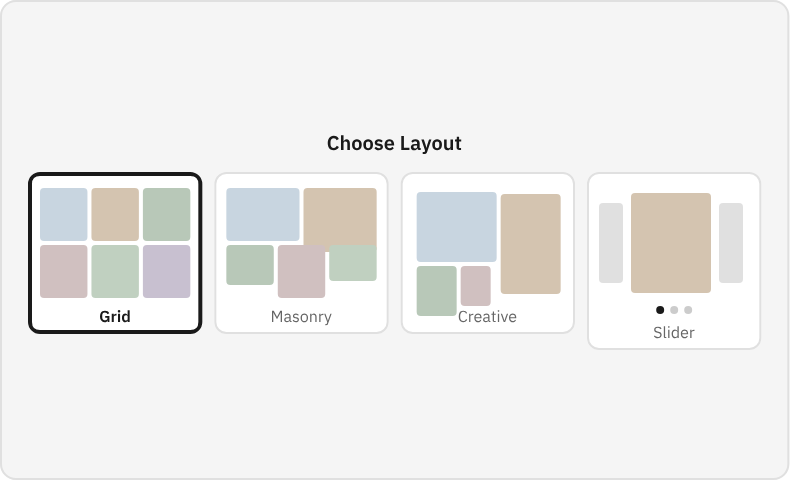The width and height of the screenshot is (790, 480).
Task: Click the Masonry label text
Action: click(301, 317)
